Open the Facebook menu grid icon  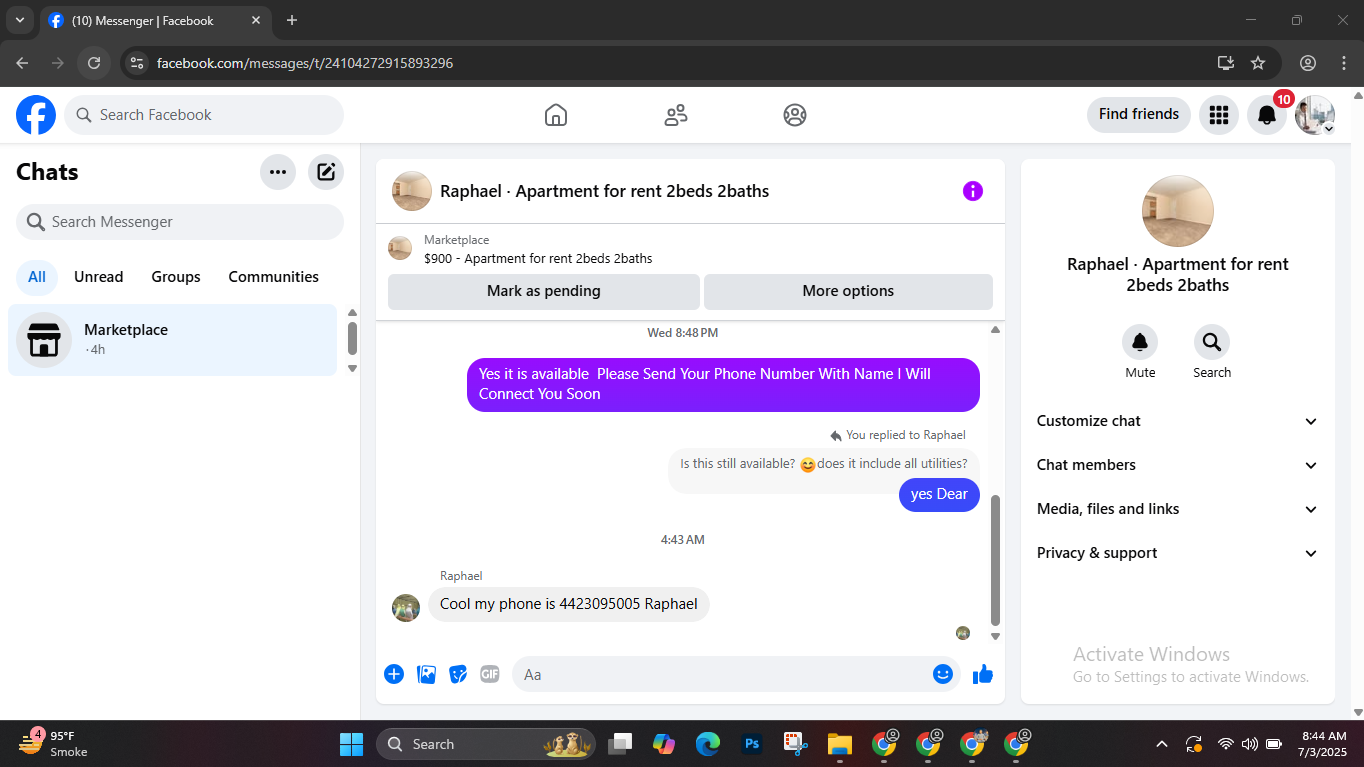tap(1218, 115)
